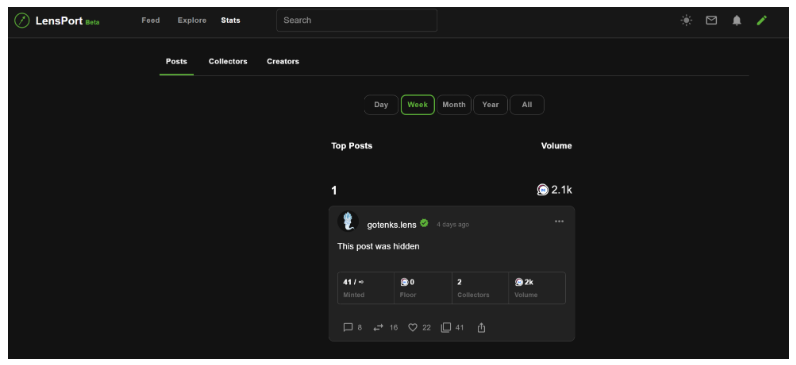Click the mirror icon showing 16
796x365 pixels.
[x=378, y=327]
